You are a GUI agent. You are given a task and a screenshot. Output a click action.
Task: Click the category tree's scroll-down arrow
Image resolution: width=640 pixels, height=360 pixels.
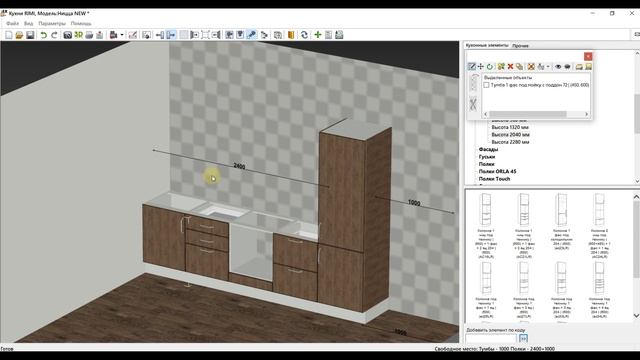pos(636,181)
